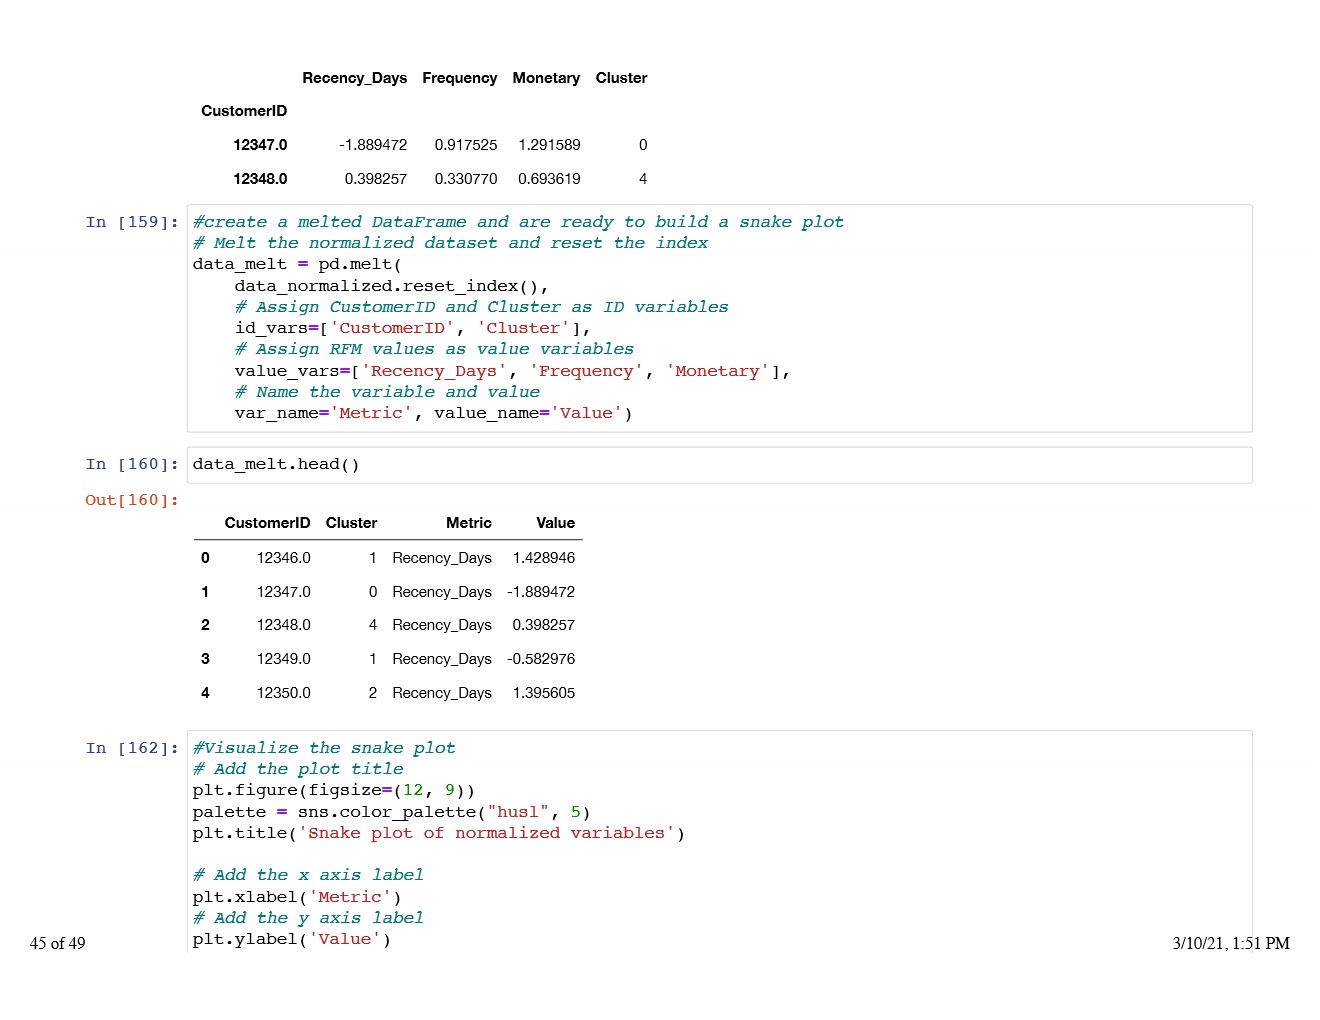Viewport: 1320px width, 1020px height.
Task: Focus the pd.melt code cell
Action: click(718, 318)
